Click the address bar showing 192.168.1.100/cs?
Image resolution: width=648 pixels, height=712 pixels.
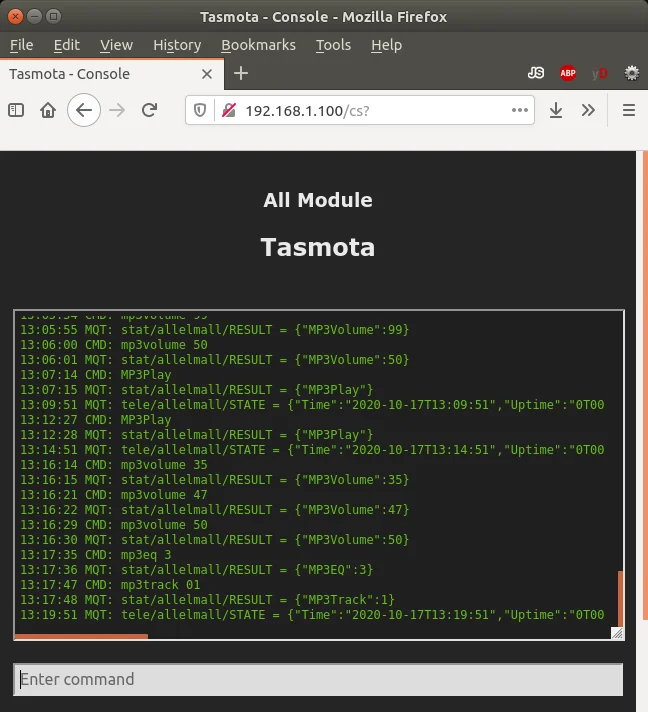360,110
